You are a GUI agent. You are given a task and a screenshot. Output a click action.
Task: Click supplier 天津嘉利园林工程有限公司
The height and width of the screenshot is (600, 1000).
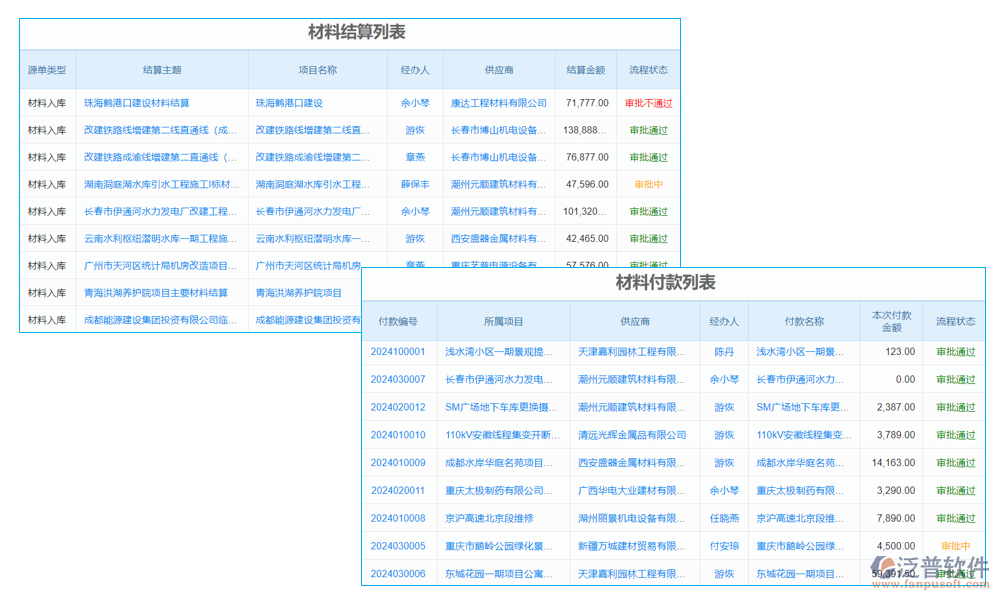click(x=629, y=351)
